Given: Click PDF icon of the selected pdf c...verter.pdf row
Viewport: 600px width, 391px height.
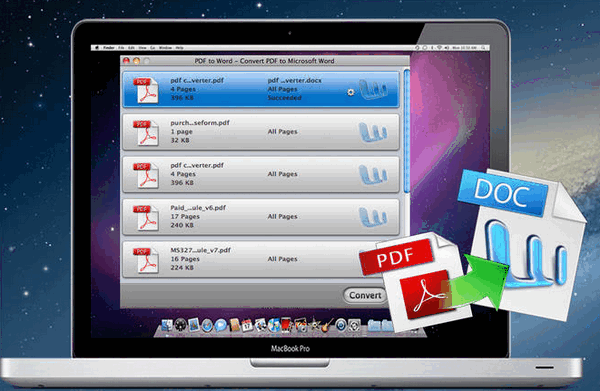Looking at the screenshot, I should [146, 90].
